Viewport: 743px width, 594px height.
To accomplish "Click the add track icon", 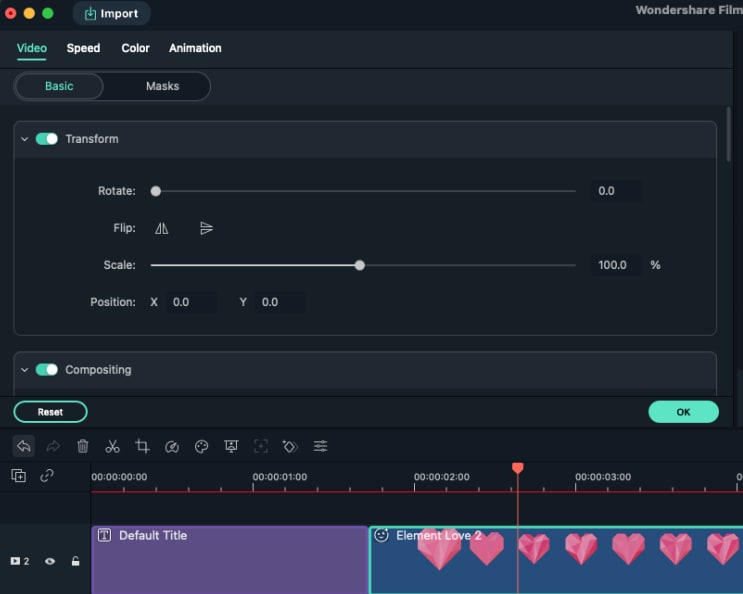I will (x=18, y=476).
